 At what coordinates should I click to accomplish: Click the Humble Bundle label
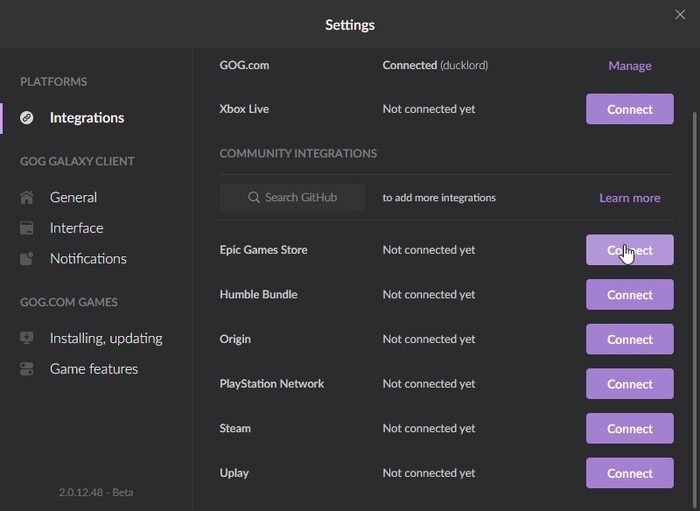tap(258, 295)
